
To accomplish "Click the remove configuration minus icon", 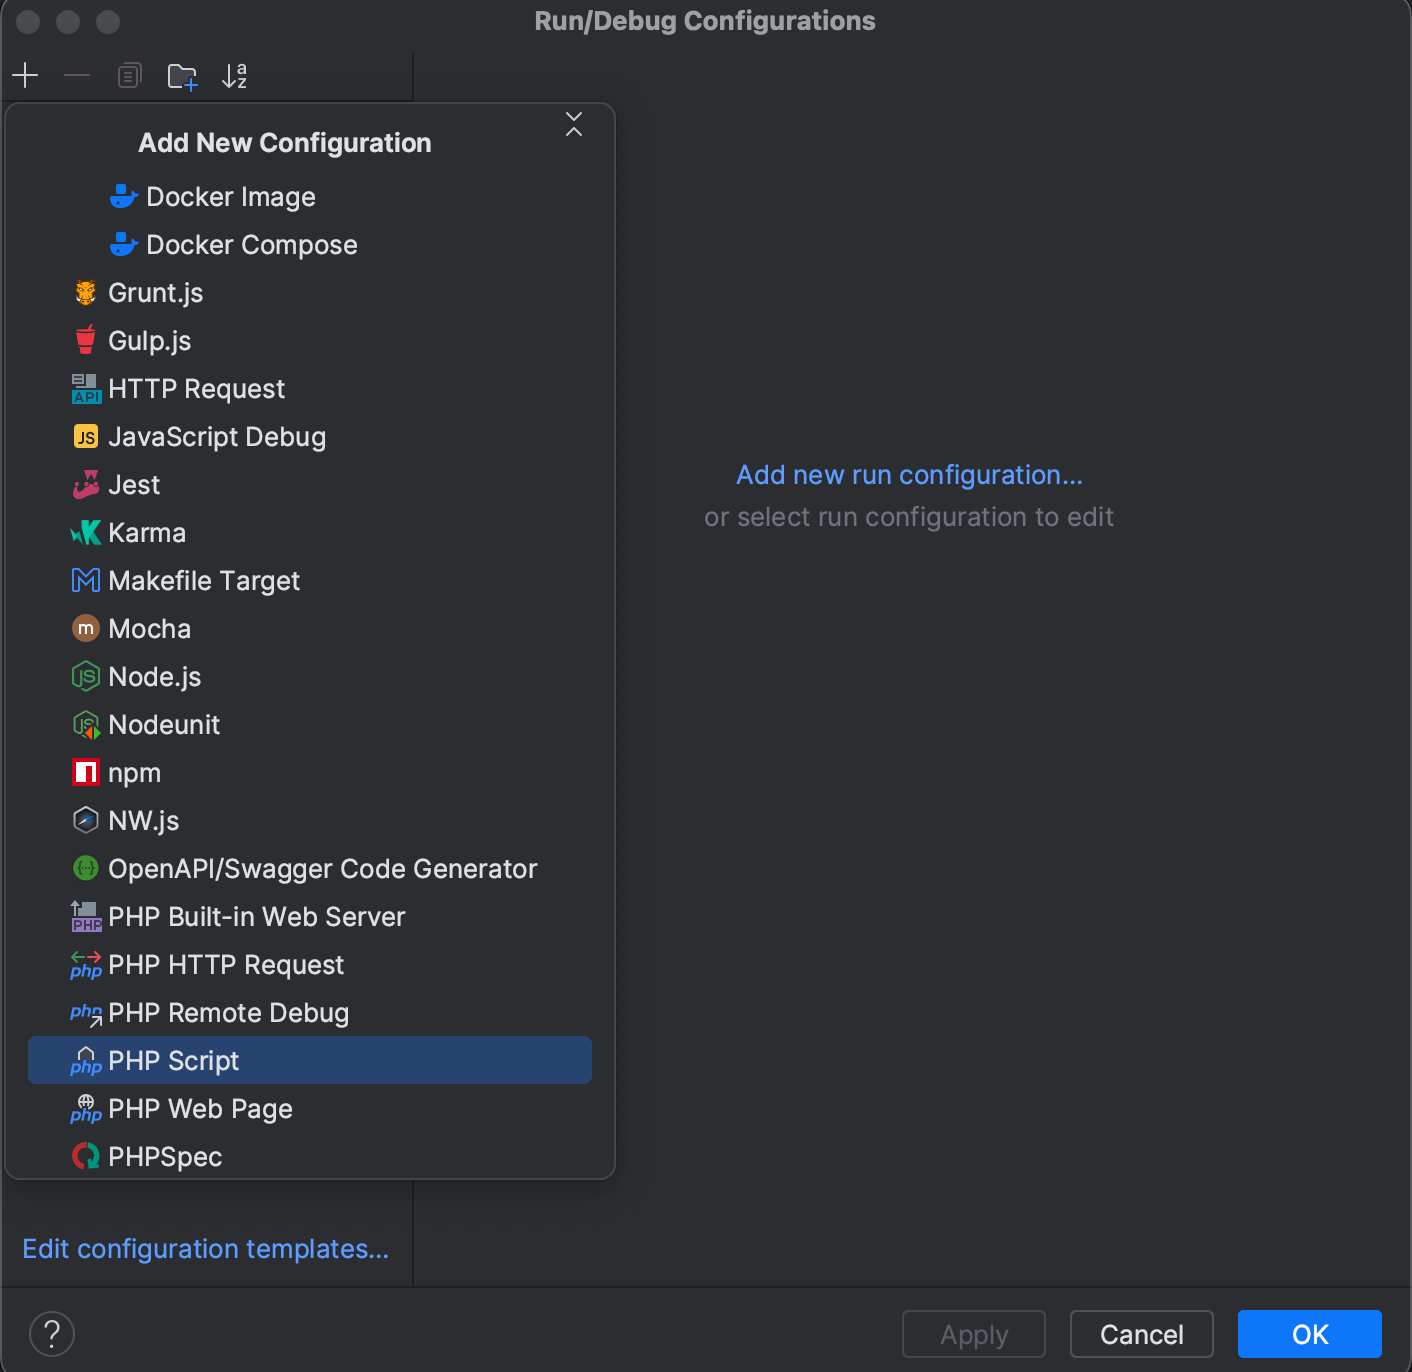I will click(77, 74).
